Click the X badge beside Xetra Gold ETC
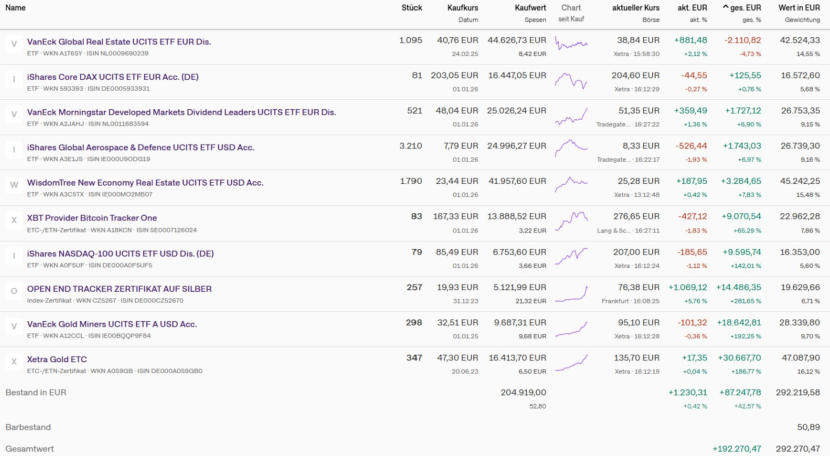 [x=13, y=362]
